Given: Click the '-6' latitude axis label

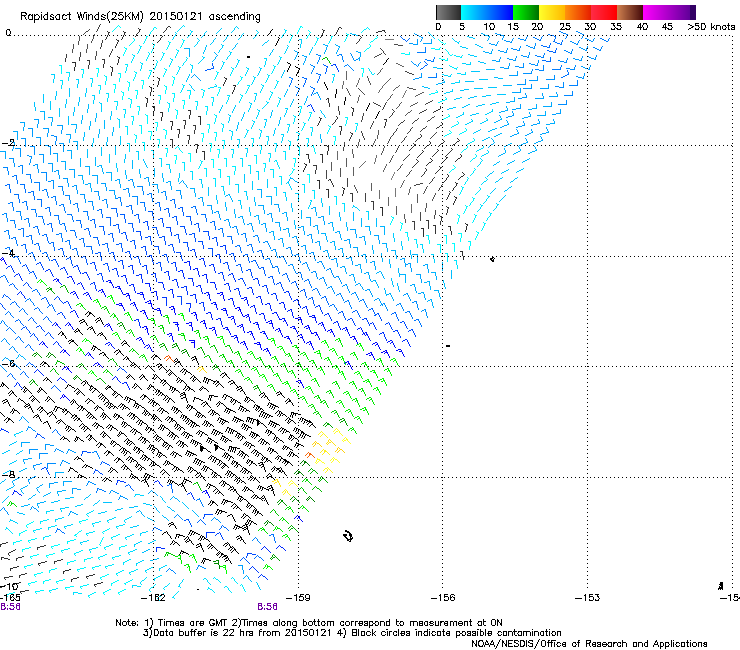Looking at the screenshot, I should pyautogui.click(x=8, y=363).
